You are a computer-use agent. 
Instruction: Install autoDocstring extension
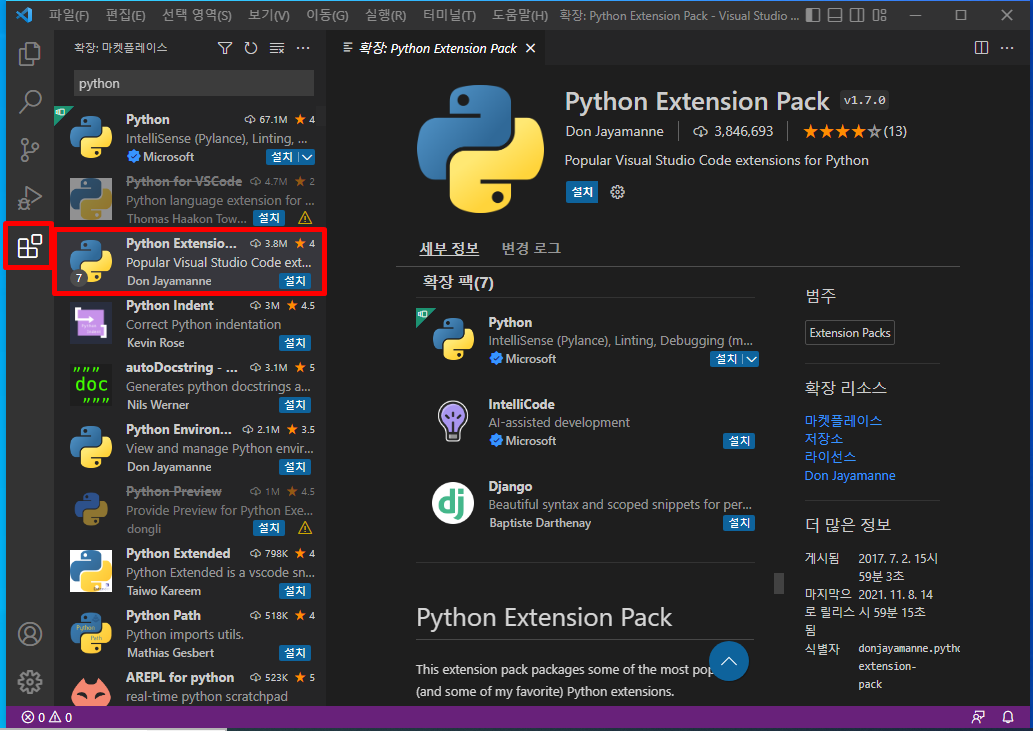pos(294,405)
